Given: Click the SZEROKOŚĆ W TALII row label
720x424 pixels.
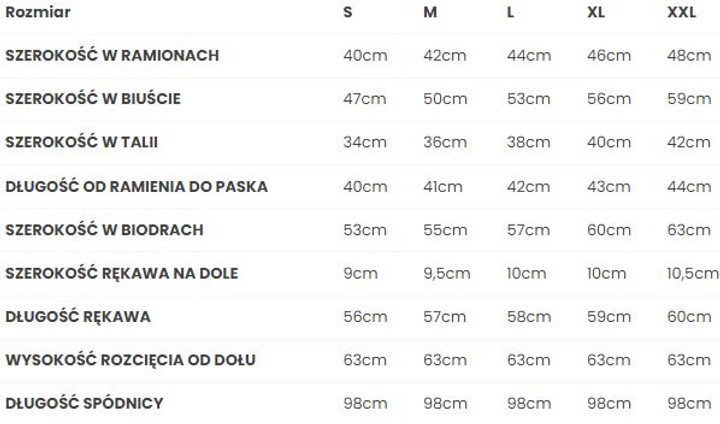Looking at the screenshot, I should 81,142.
